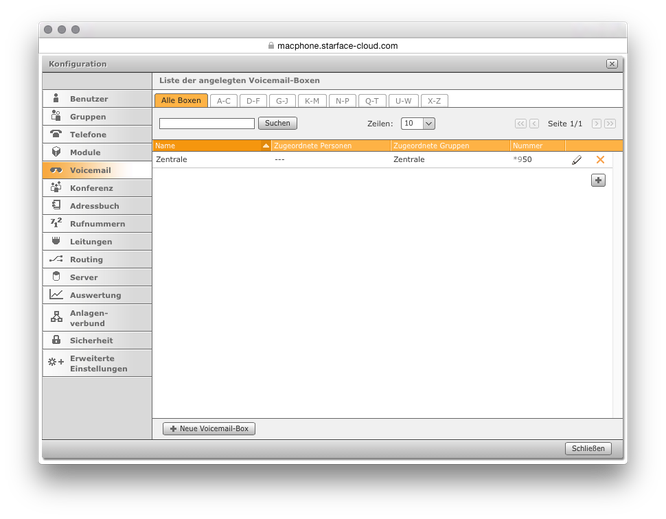Go to first page arrows
The width and height of the screenshot is (666, 519).
coord(520,124)
